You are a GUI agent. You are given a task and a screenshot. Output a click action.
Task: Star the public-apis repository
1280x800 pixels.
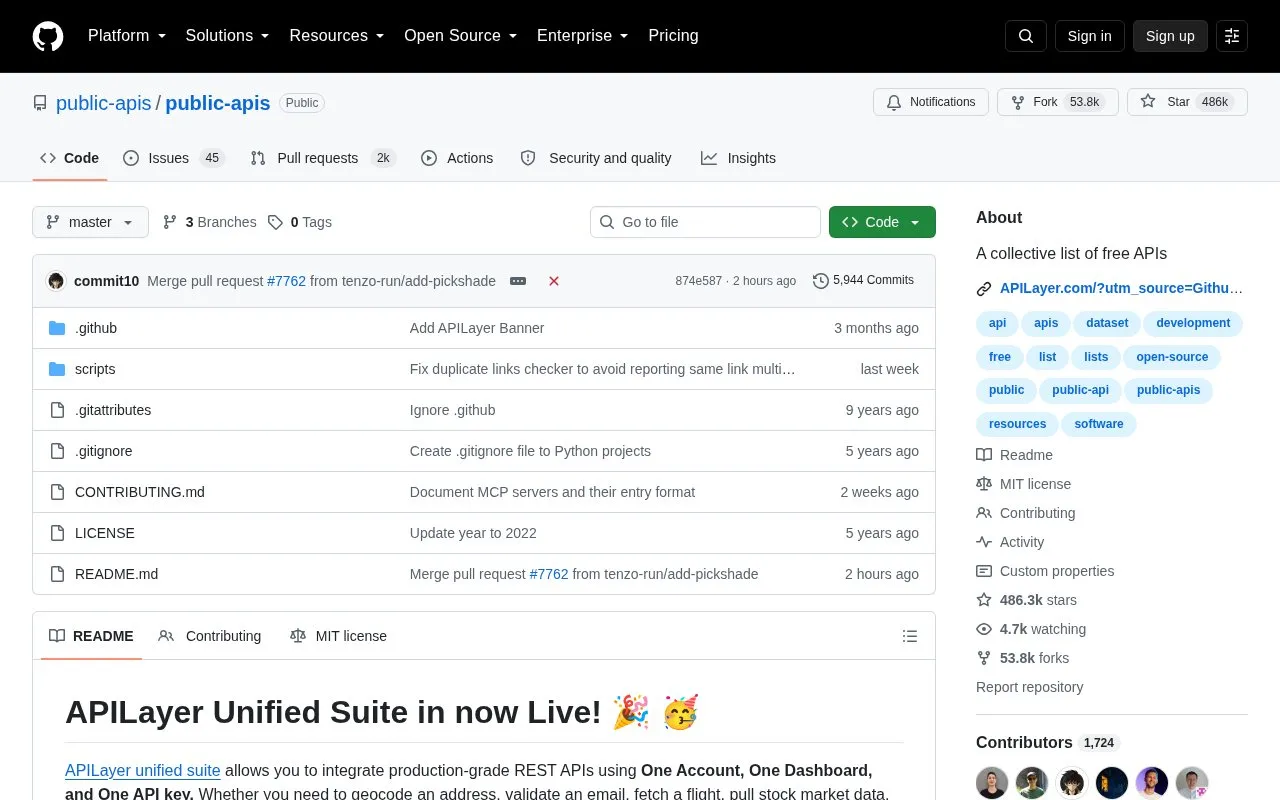pos(1187,102)
